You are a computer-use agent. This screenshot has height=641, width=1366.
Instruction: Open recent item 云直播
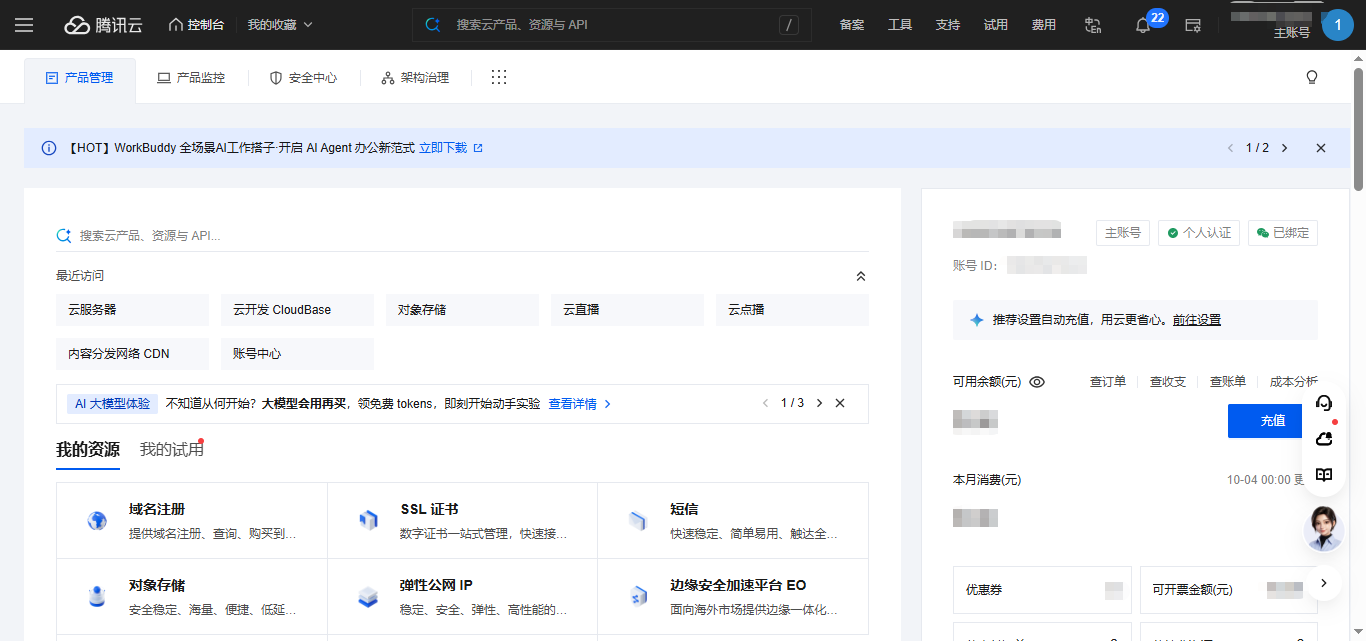coord(627,310)
